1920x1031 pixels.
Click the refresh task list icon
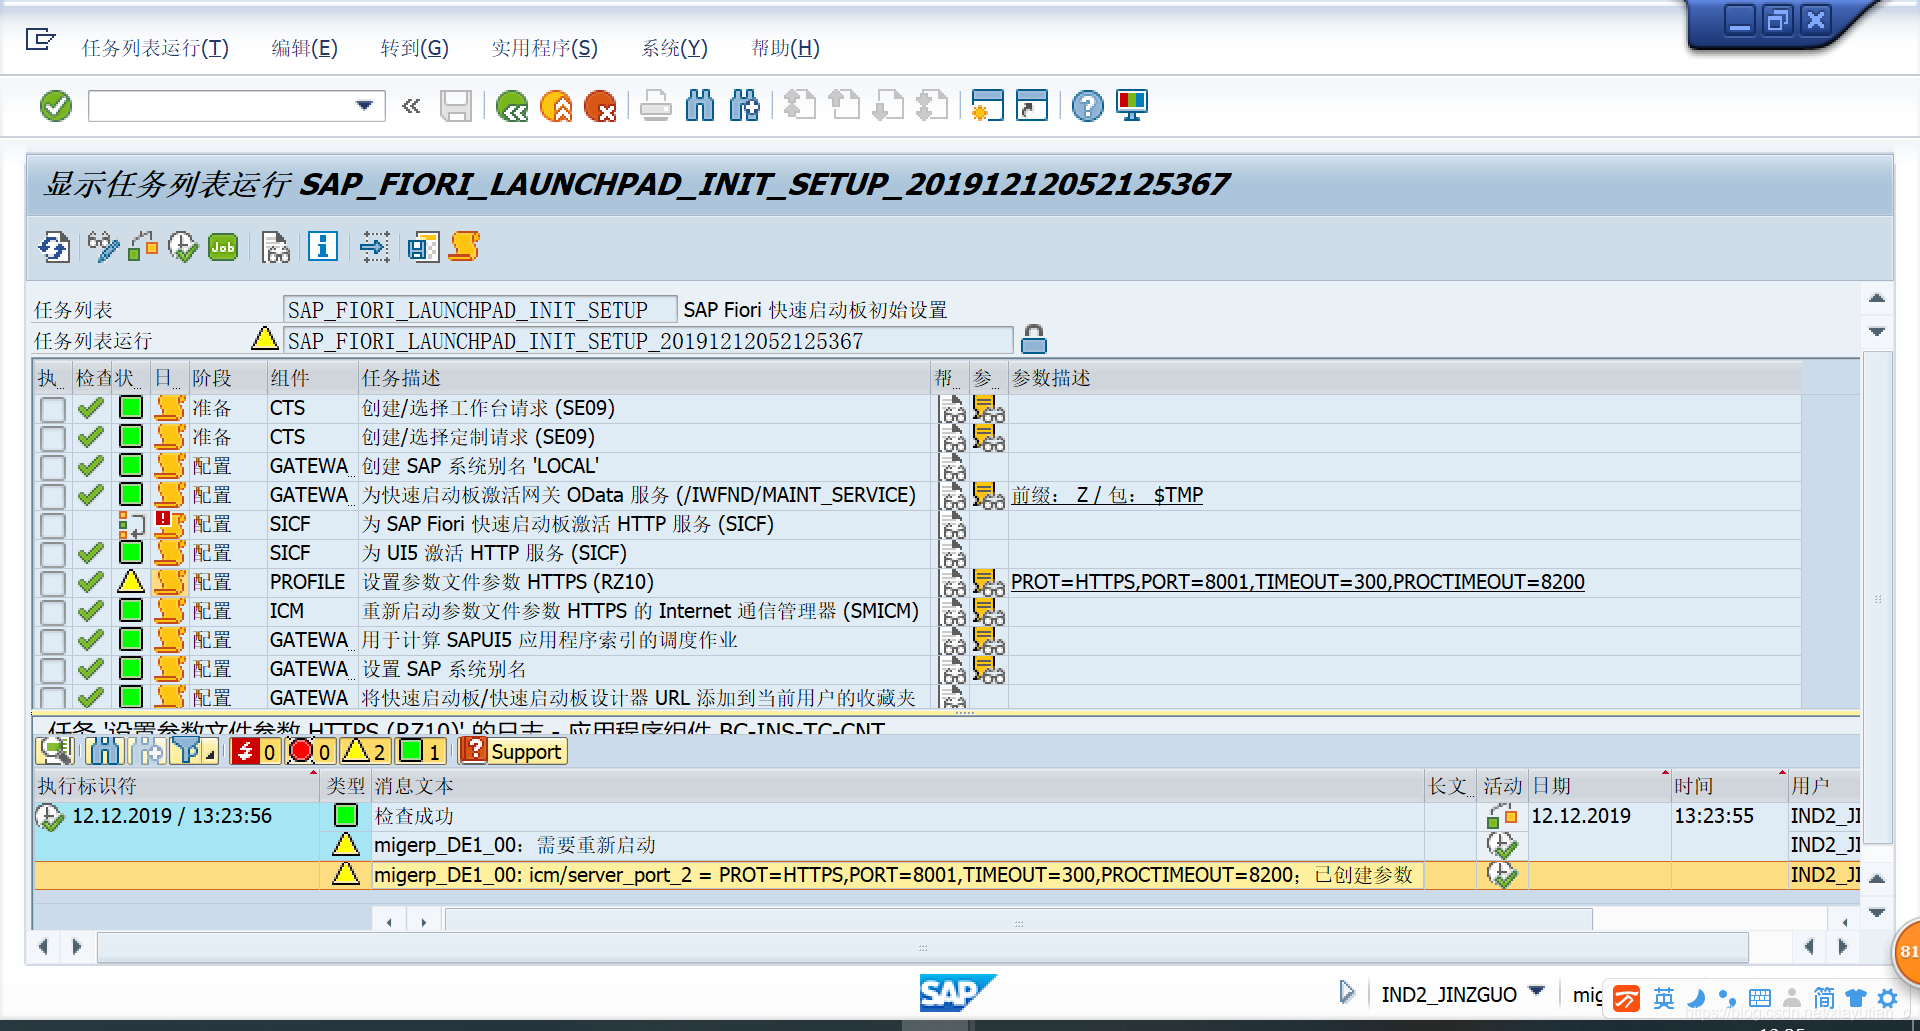point(53,247)
